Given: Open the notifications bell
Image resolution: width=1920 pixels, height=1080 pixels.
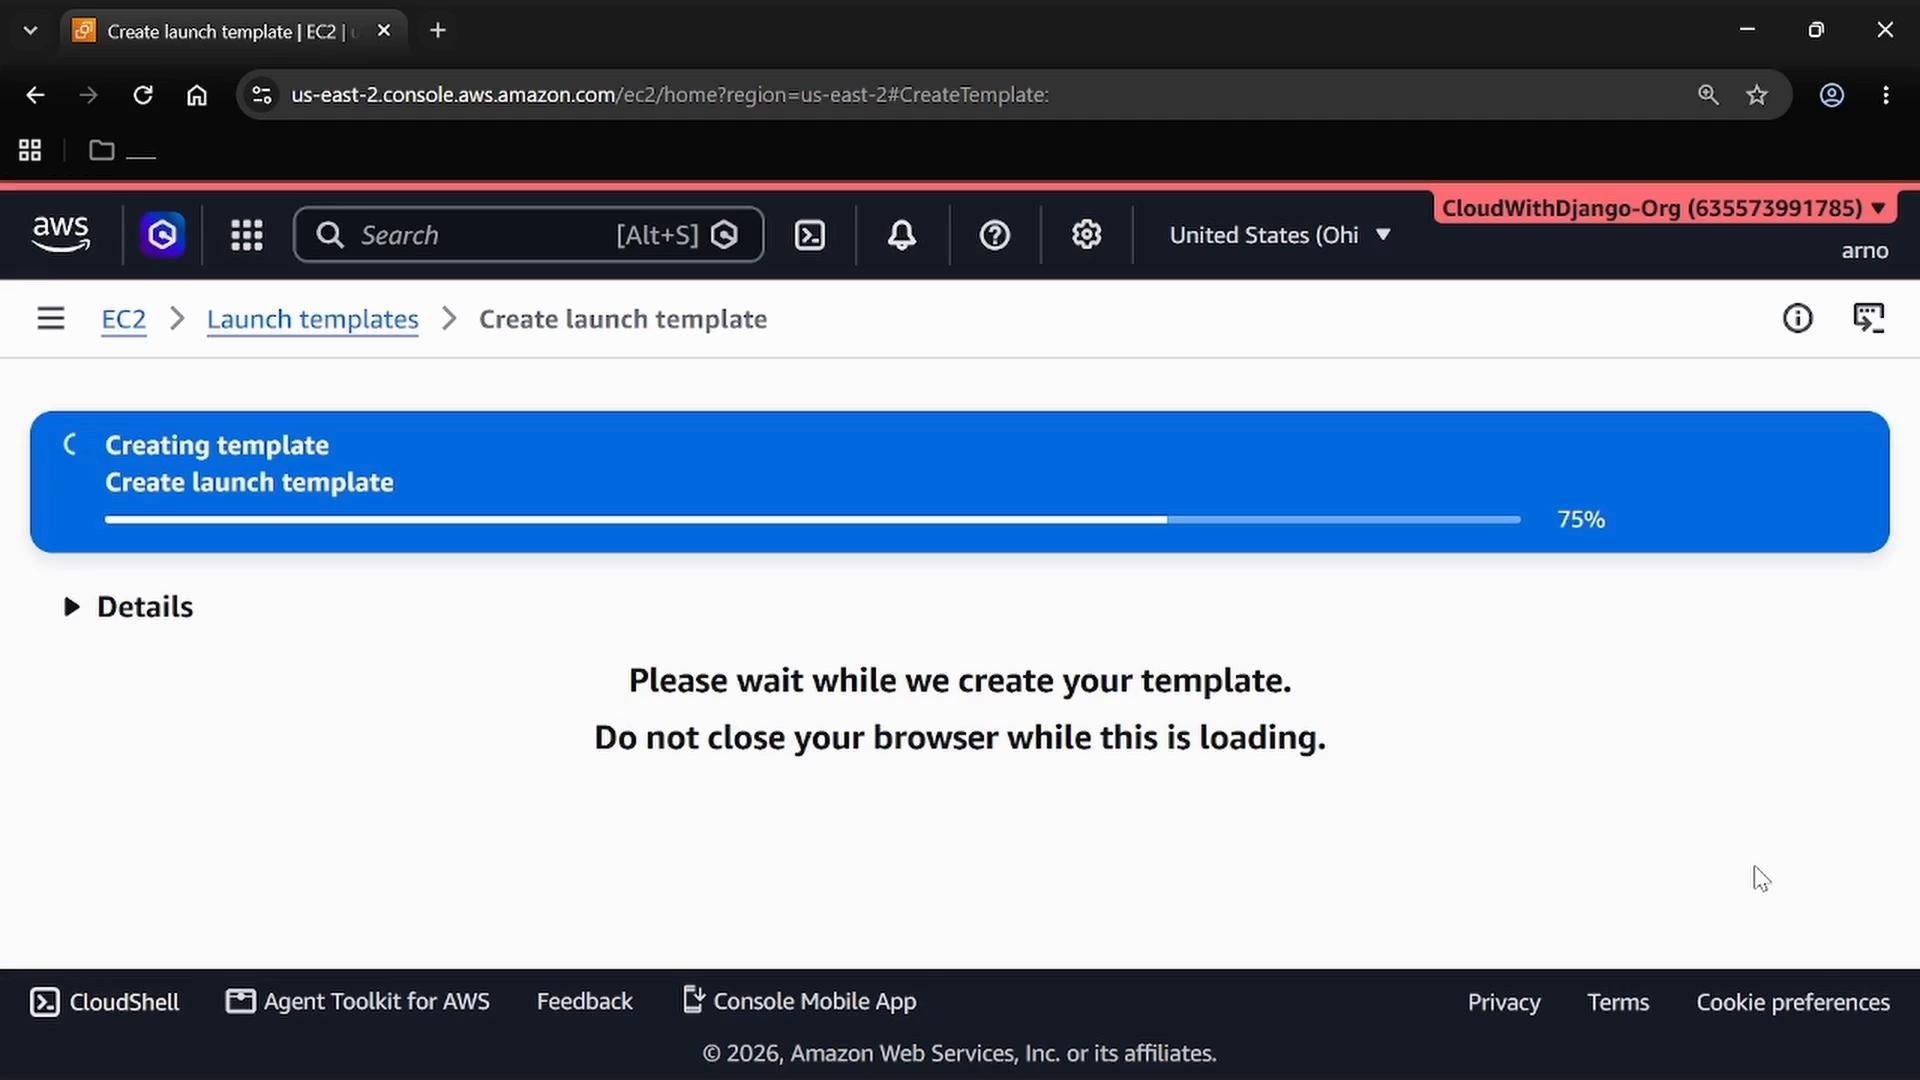Looking at the screenshot, I should coord(902,235).
